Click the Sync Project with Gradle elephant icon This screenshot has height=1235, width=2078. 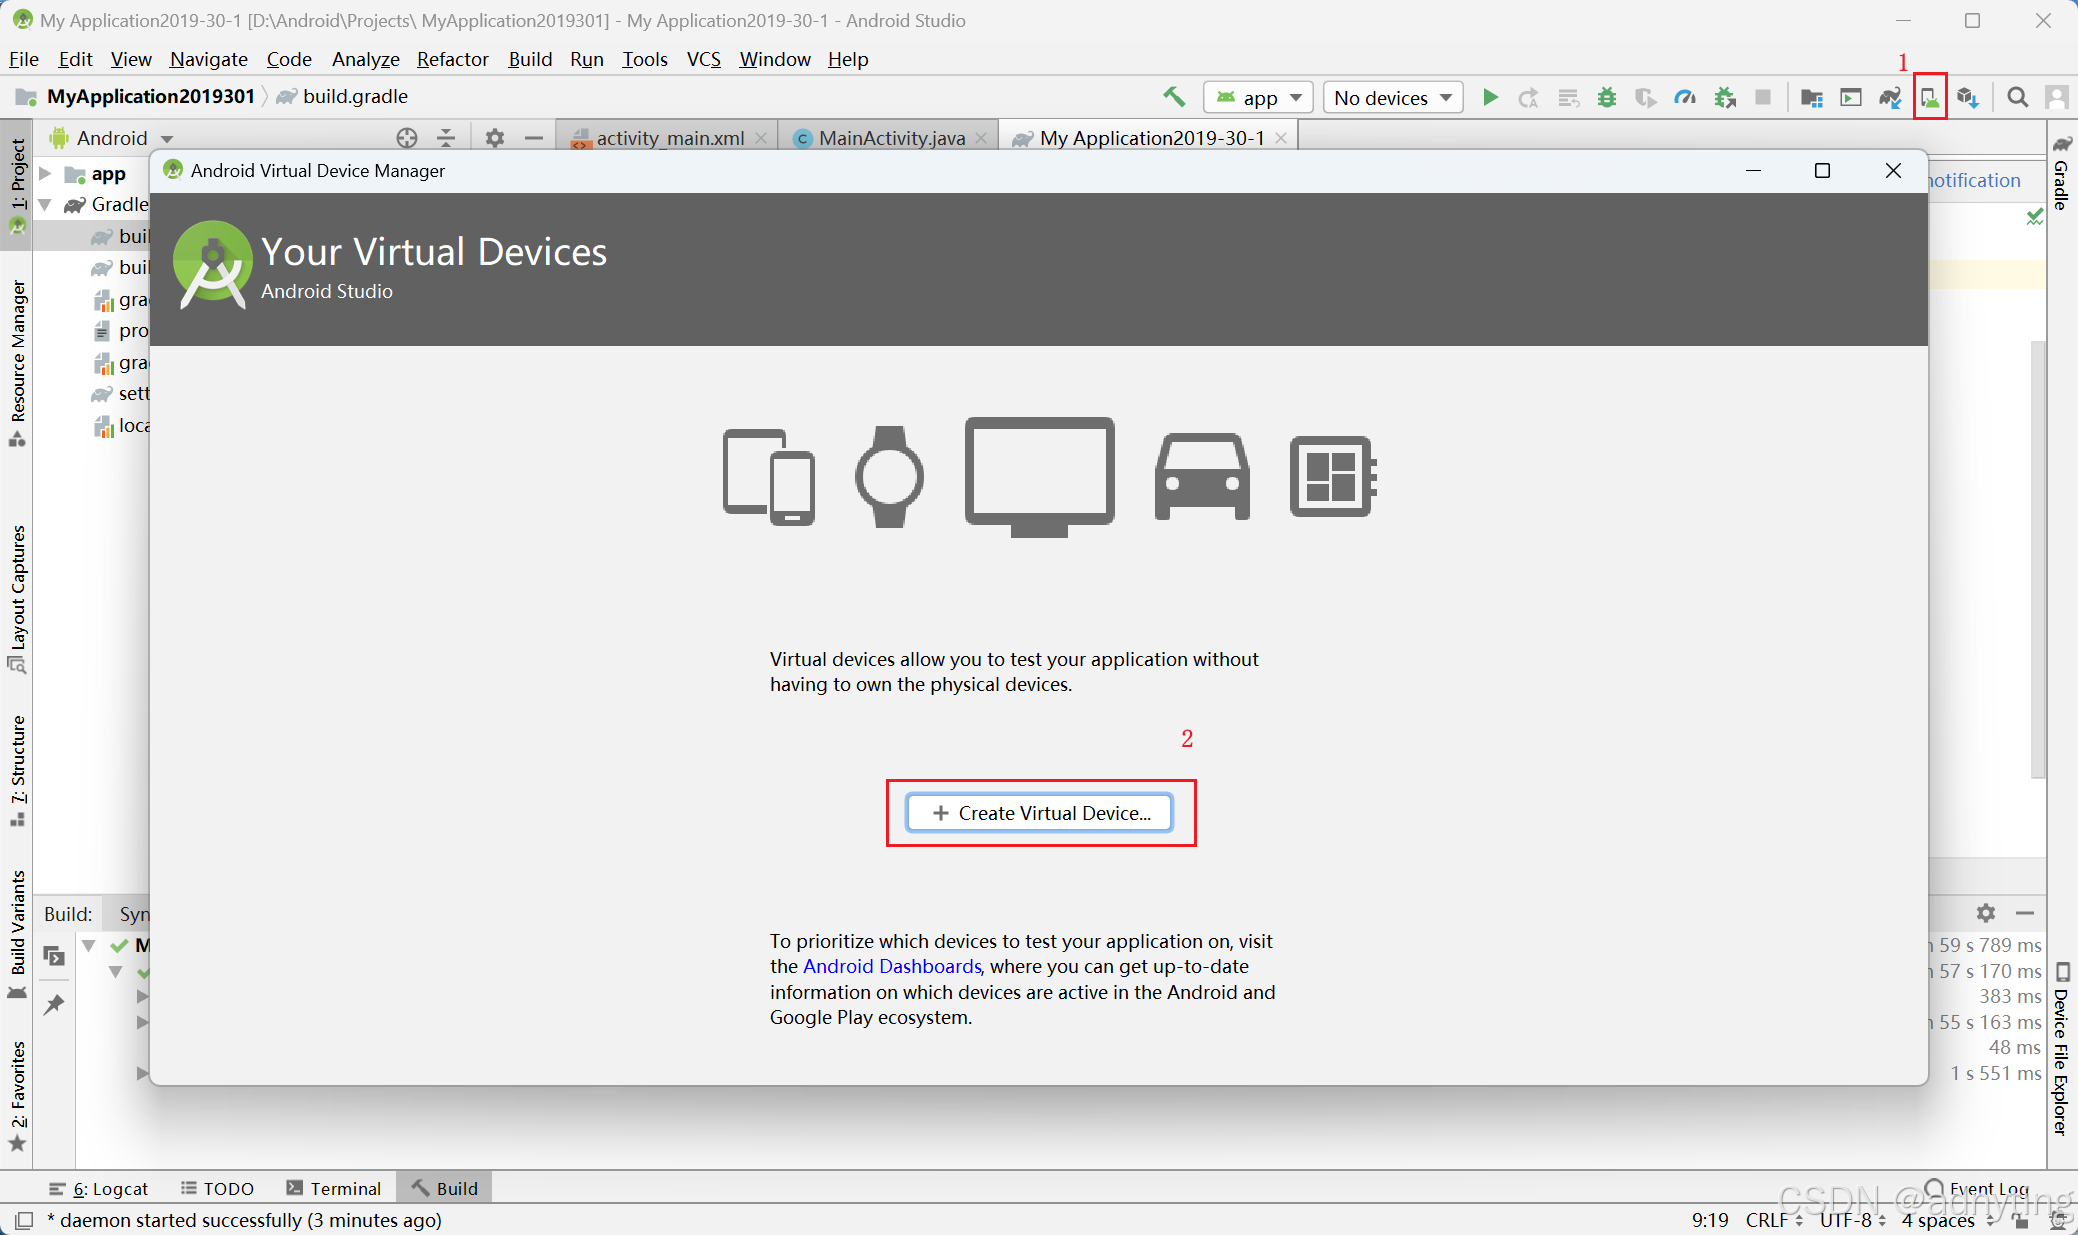(x=1889, y=97)
